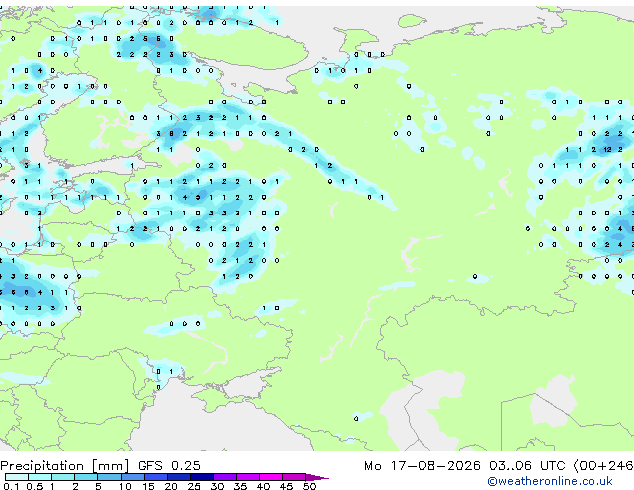The height and width of the screenshot is (490, 634).
Task: Pick the 20–25 mm dark blue legend swatch
Action: tap(179, 477)
